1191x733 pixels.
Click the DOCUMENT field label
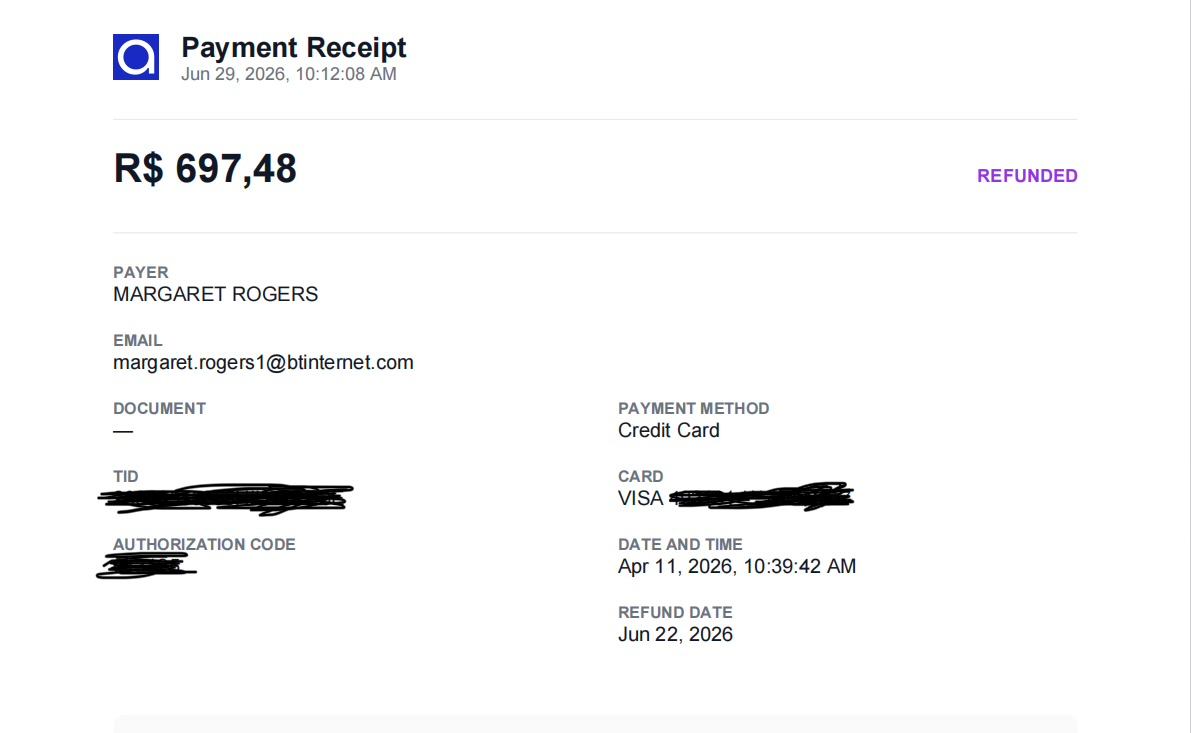pyautogui.click(x=160, y=409)
